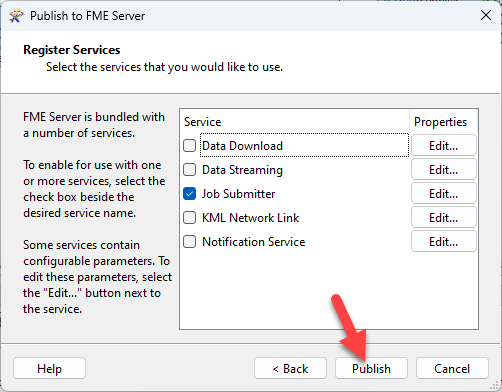Image resolution: width=502 pixels, height=392 pixels.
Task: Edit Notification Service properties
Action: tap(444, 241)
